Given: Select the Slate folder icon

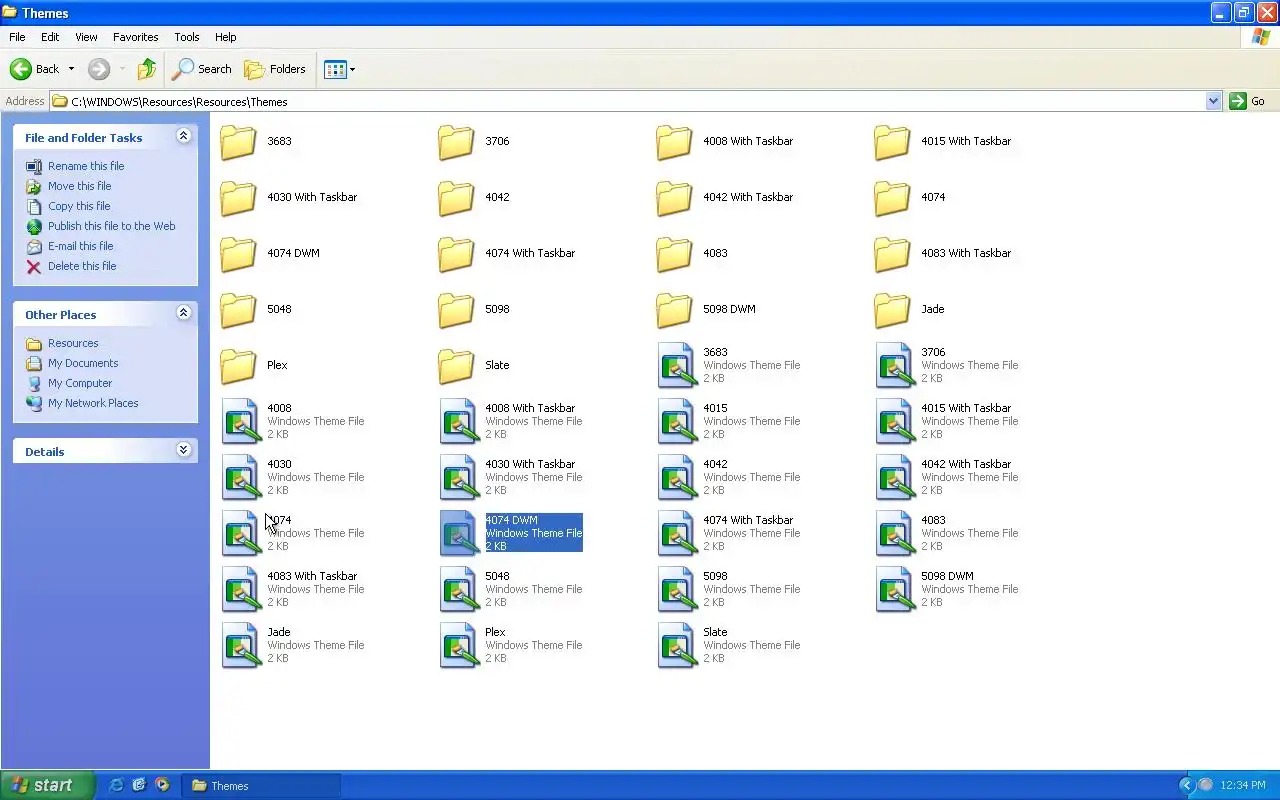Looking at the screenshot, I should pyautogui.click(x=456, y=365).
